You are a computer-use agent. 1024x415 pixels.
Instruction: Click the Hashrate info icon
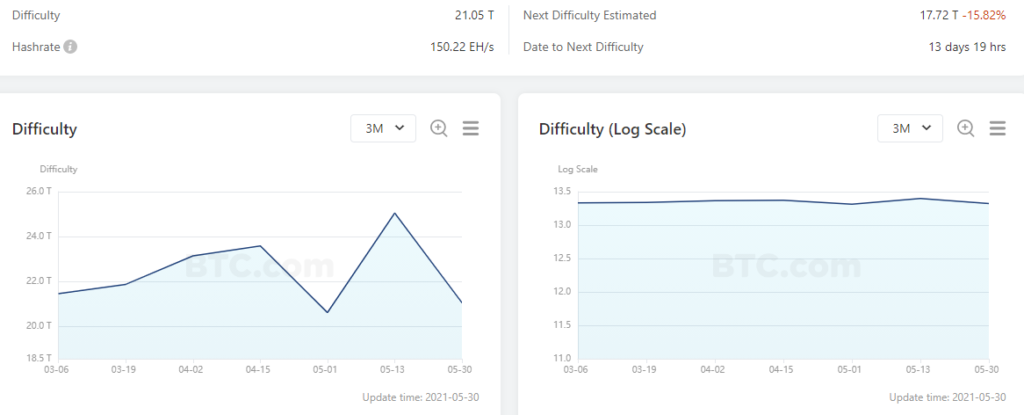click(71, 47)
